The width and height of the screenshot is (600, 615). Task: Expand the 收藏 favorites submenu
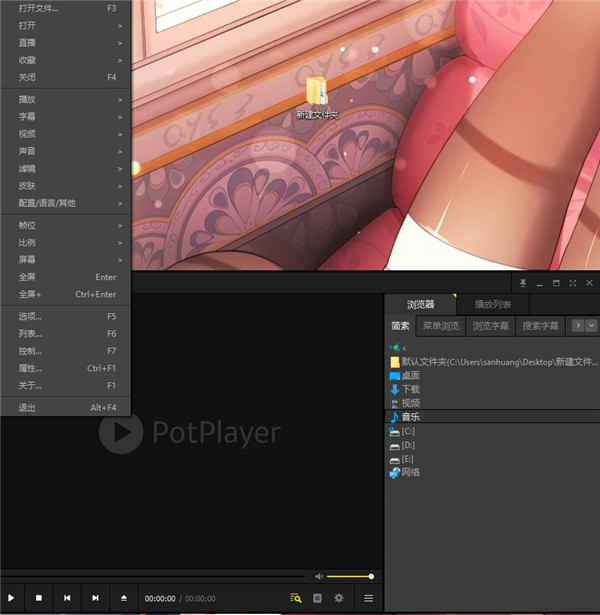66,60
